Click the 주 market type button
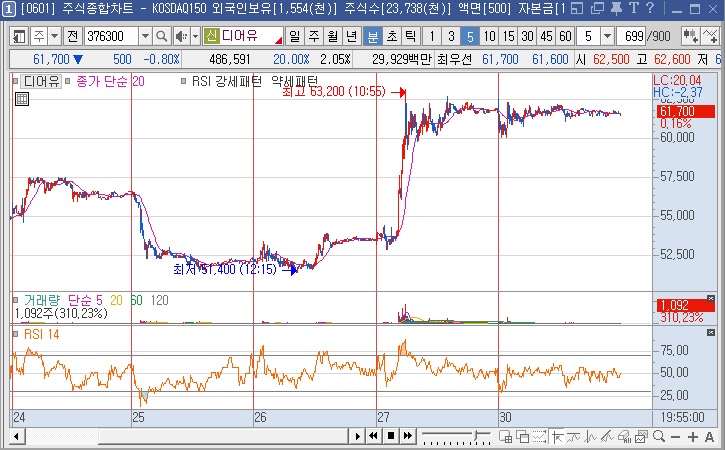725x450 pixels. pyautogui.click(x=39, y=36)
